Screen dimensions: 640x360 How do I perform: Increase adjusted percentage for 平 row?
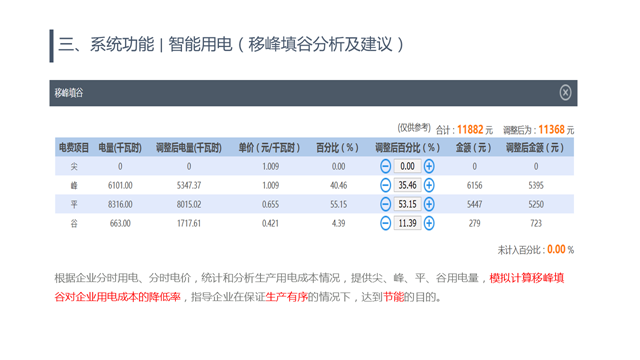(429, 204)
